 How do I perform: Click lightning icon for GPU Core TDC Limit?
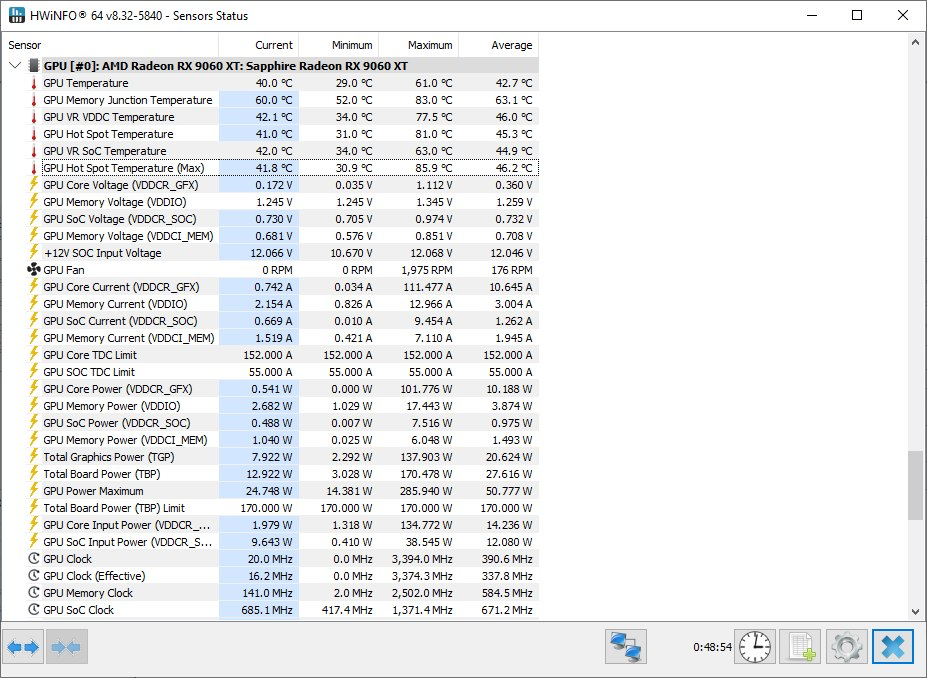(34, 355)
